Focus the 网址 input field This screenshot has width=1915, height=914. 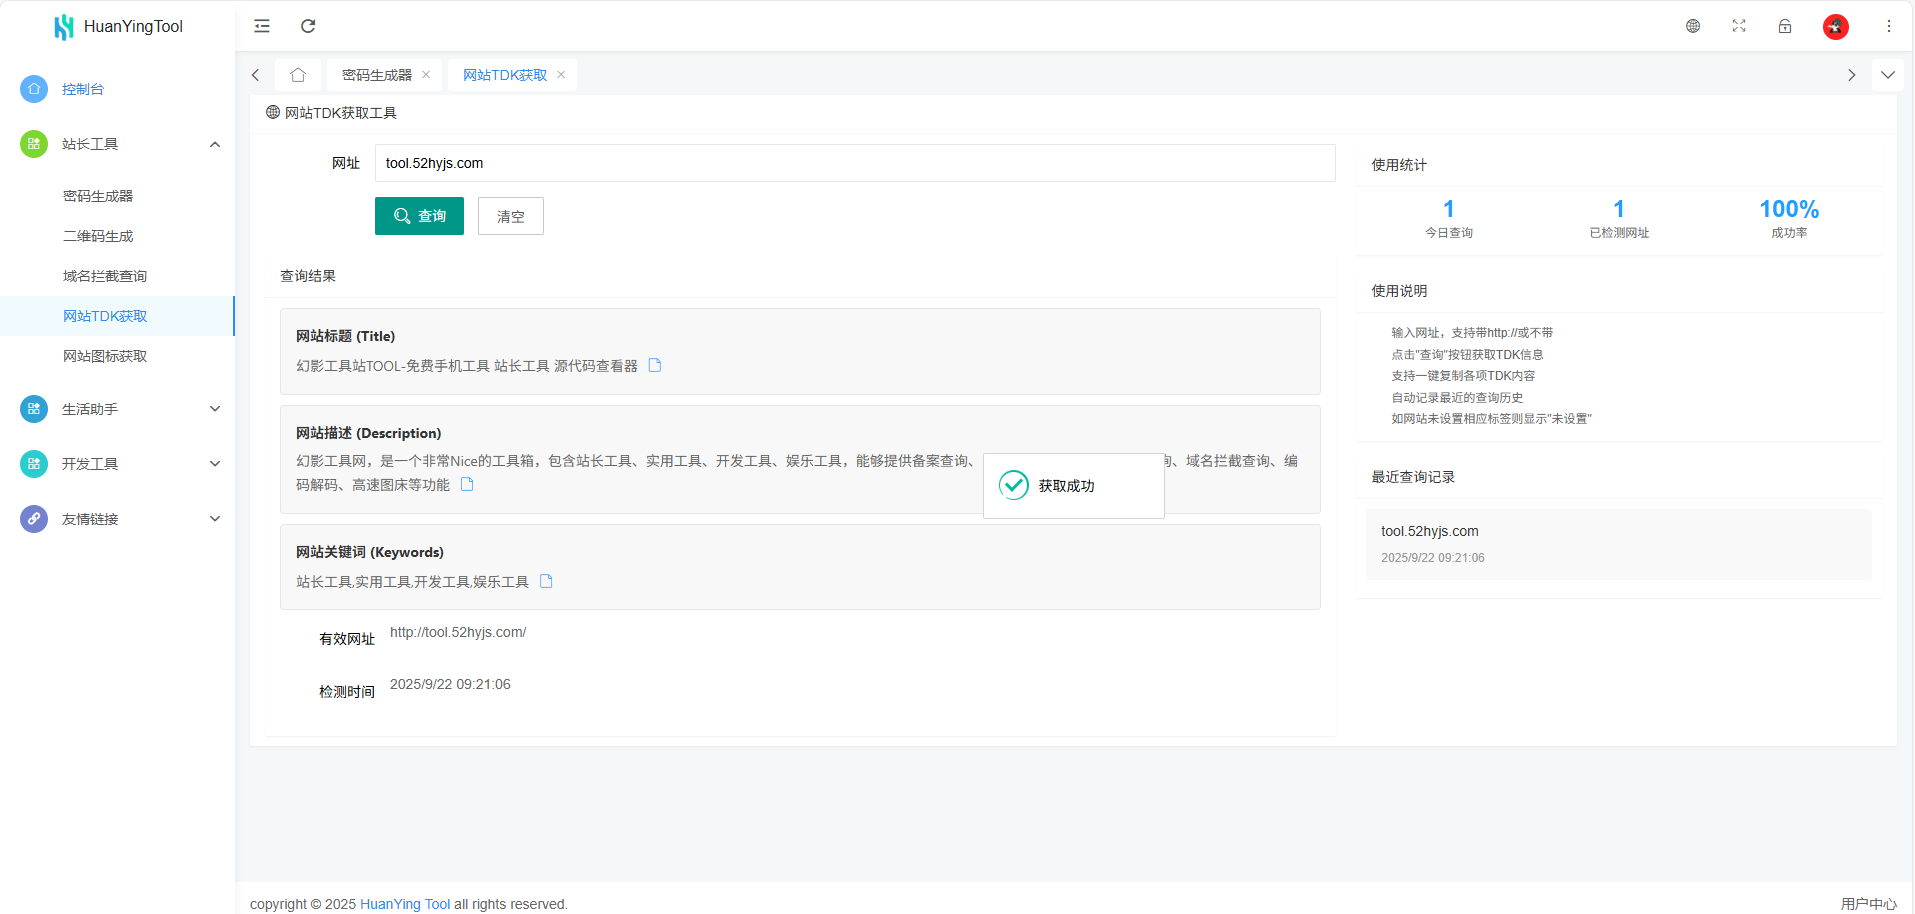(x=854, y=163)
